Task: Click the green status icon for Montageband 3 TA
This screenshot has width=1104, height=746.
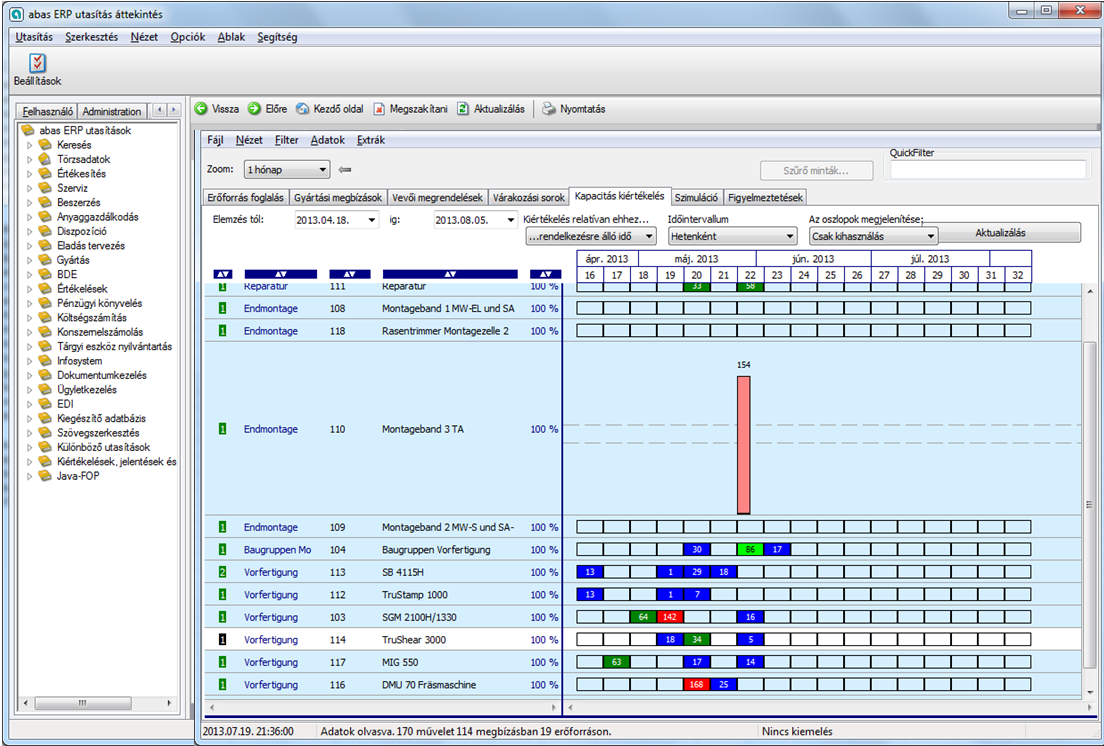Action: pyautogui.click(x=222, y=429)
